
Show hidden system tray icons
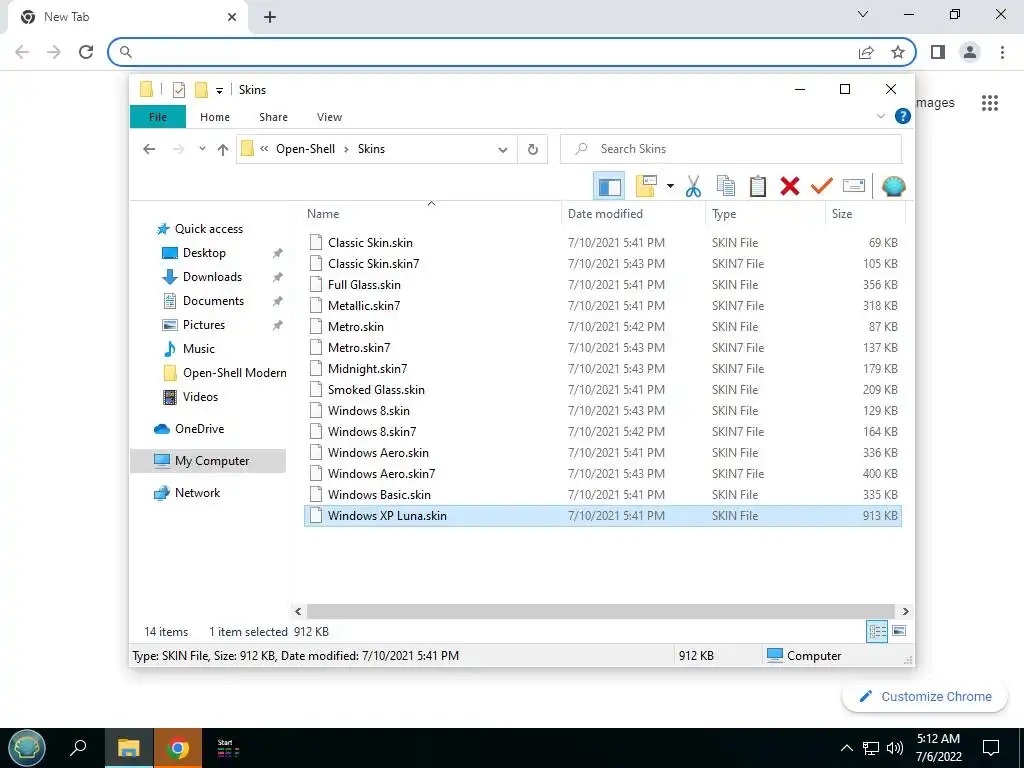[x=846, y=748]
